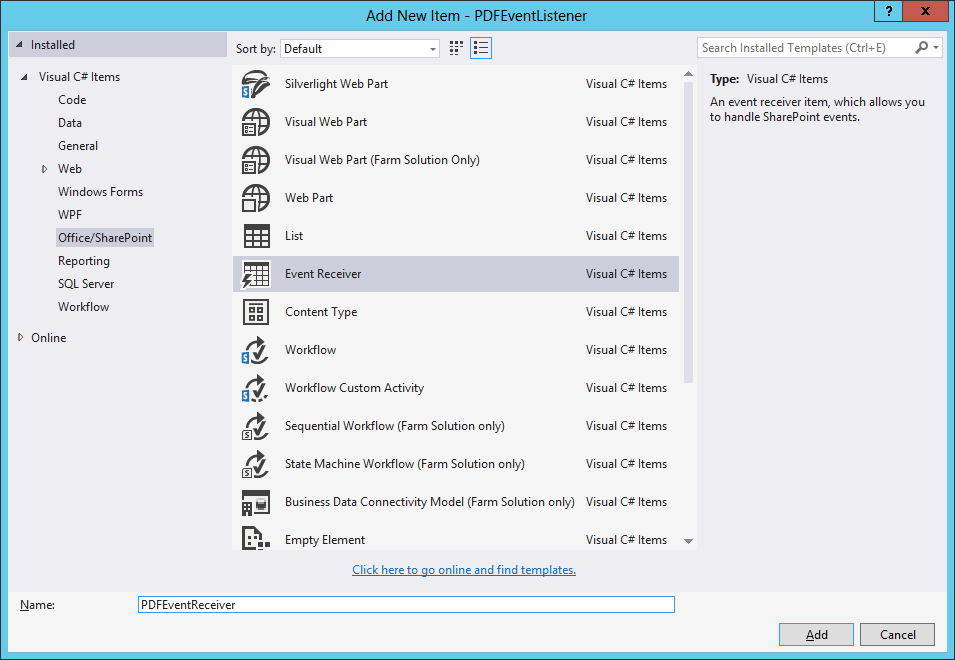
Task: Click the search magnifier icon
Action: click(x=922, y=47)
